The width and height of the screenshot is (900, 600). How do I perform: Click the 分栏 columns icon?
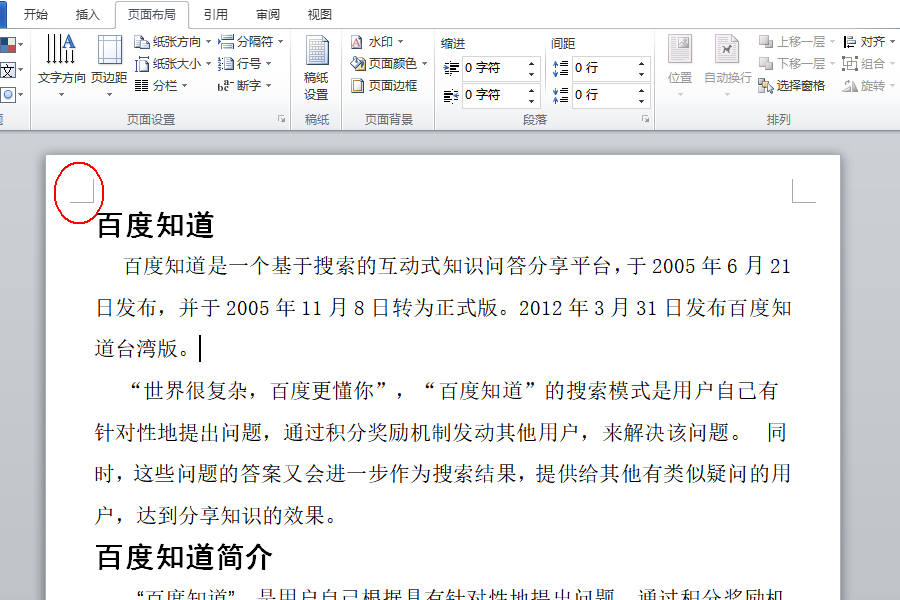(141, 86)
